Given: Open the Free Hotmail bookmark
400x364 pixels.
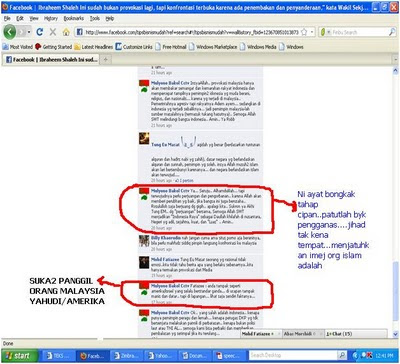Looking at the screenshot, I should (x=170, y=47).
